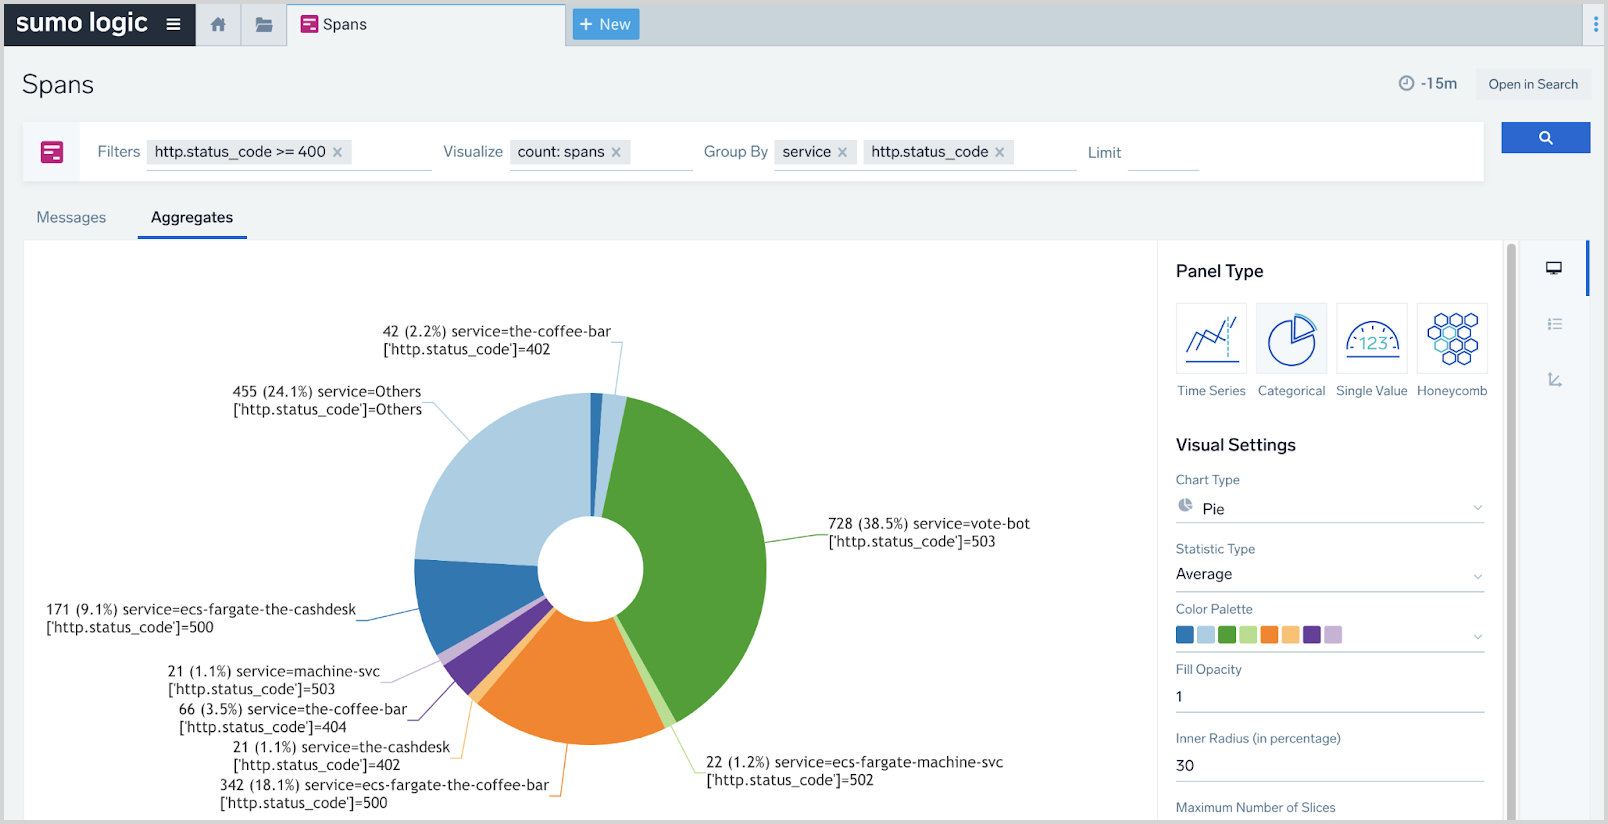Image resolution: width=1608 pixels, height=824 pixels.
Task: Open the Library folder icon
Action: point(264,24)
